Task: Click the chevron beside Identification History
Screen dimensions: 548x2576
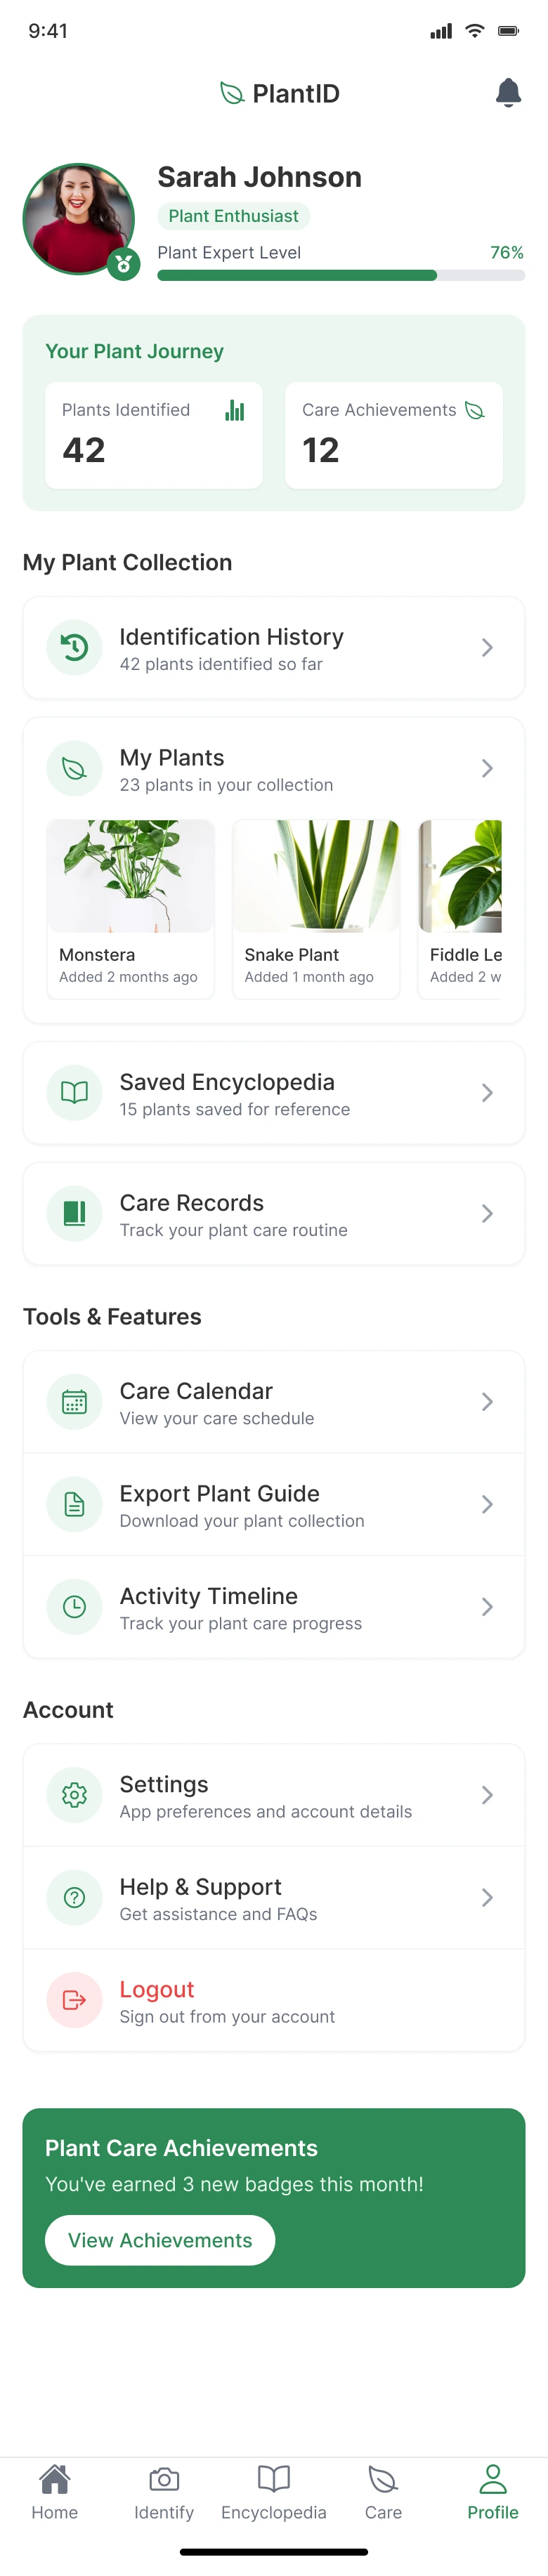Action: click(x=487, y=648)
